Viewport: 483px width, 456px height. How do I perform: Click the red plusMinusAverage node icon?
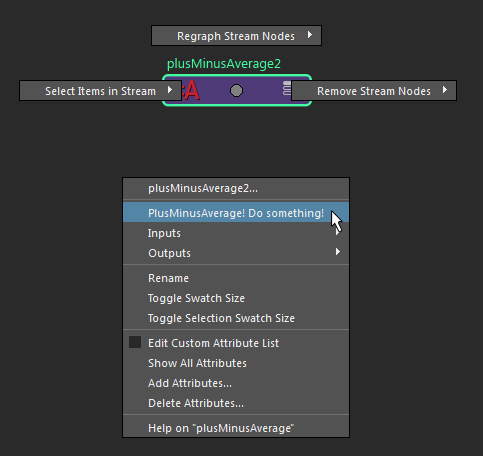[x=191, y=90]
